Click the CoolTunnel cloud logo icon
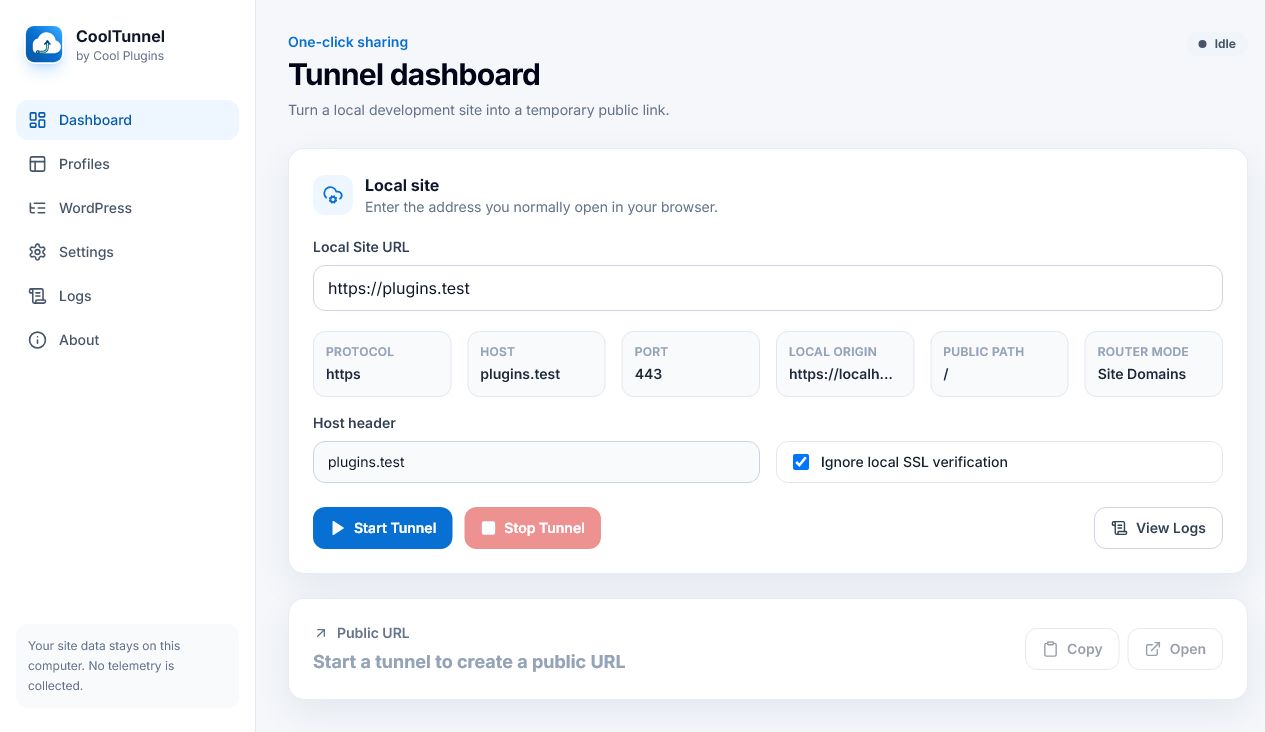The height and width of the screenshot is (732, 1265). pos(44,44)
